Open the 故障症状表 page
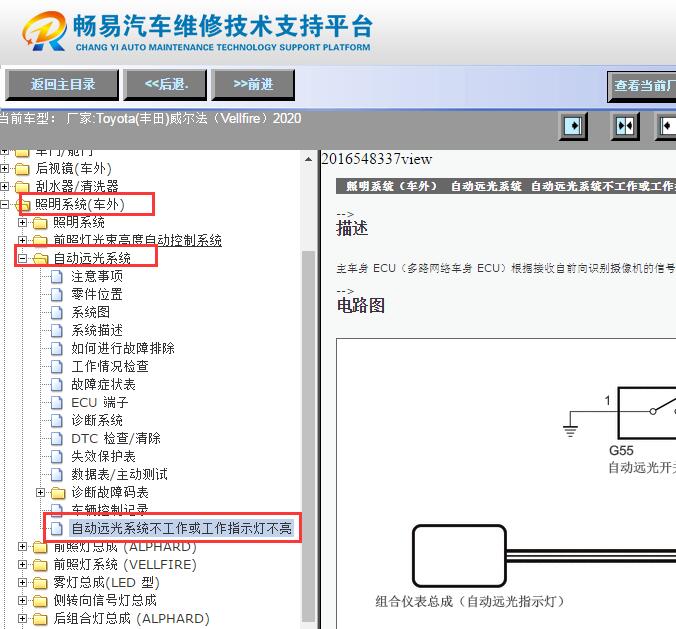 click(x=103, y=385)
